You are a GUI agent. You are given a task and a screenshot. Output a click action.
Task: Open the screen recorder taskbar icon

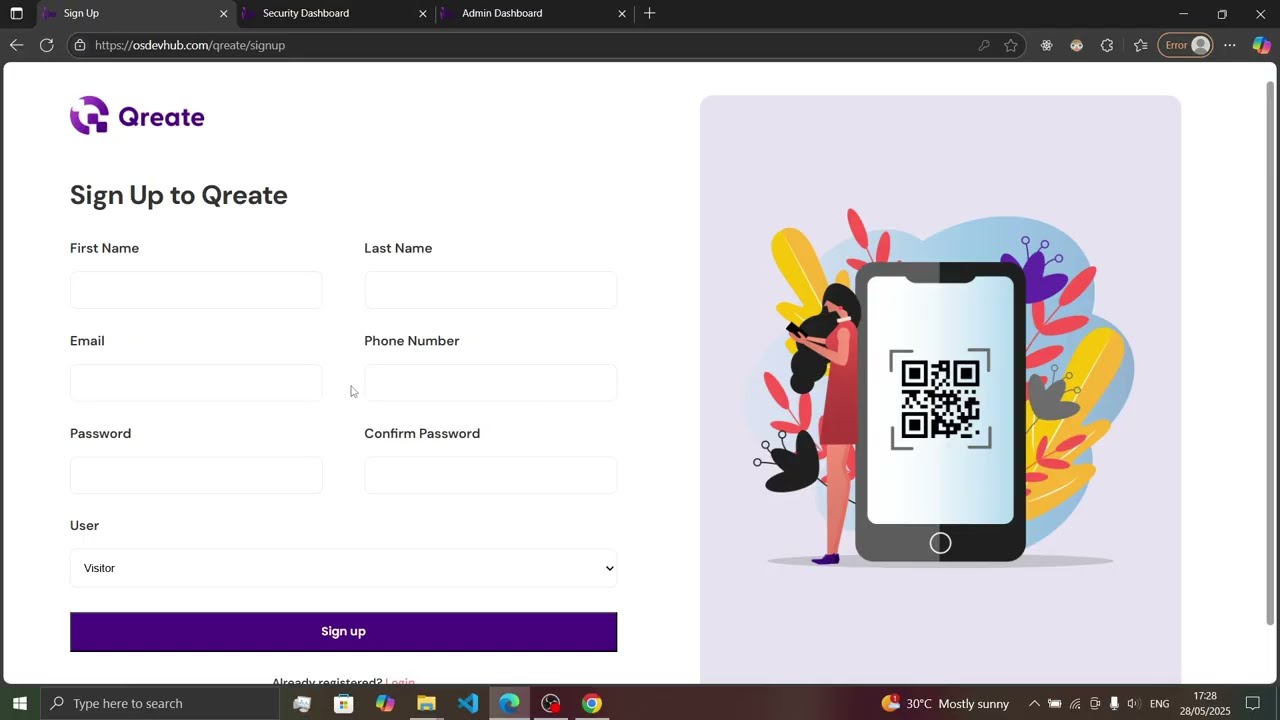[x=551, y=703]
